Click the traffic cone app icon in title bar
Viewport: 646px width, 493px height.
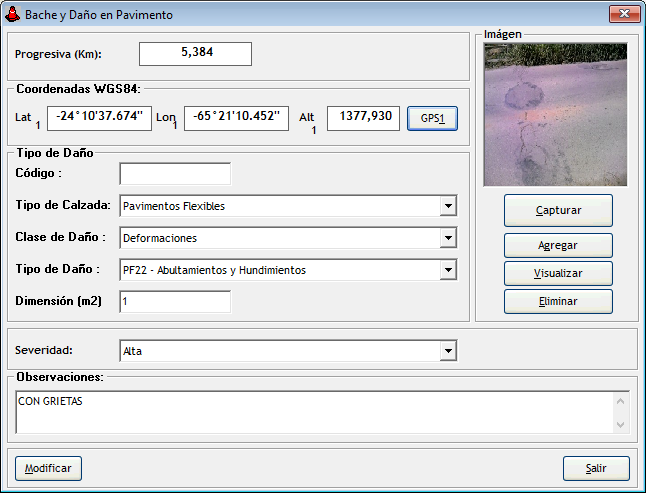[12, 15]
